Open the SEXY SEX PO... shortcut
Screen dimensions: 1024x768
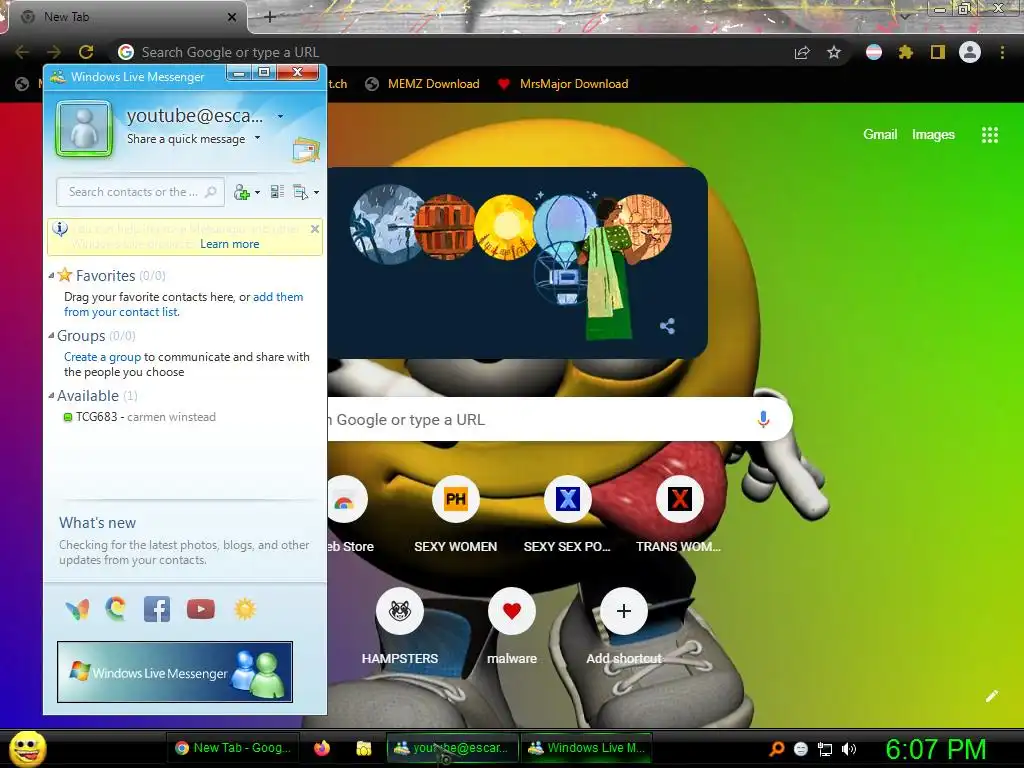pyautogui.click(x=567, y=516)
